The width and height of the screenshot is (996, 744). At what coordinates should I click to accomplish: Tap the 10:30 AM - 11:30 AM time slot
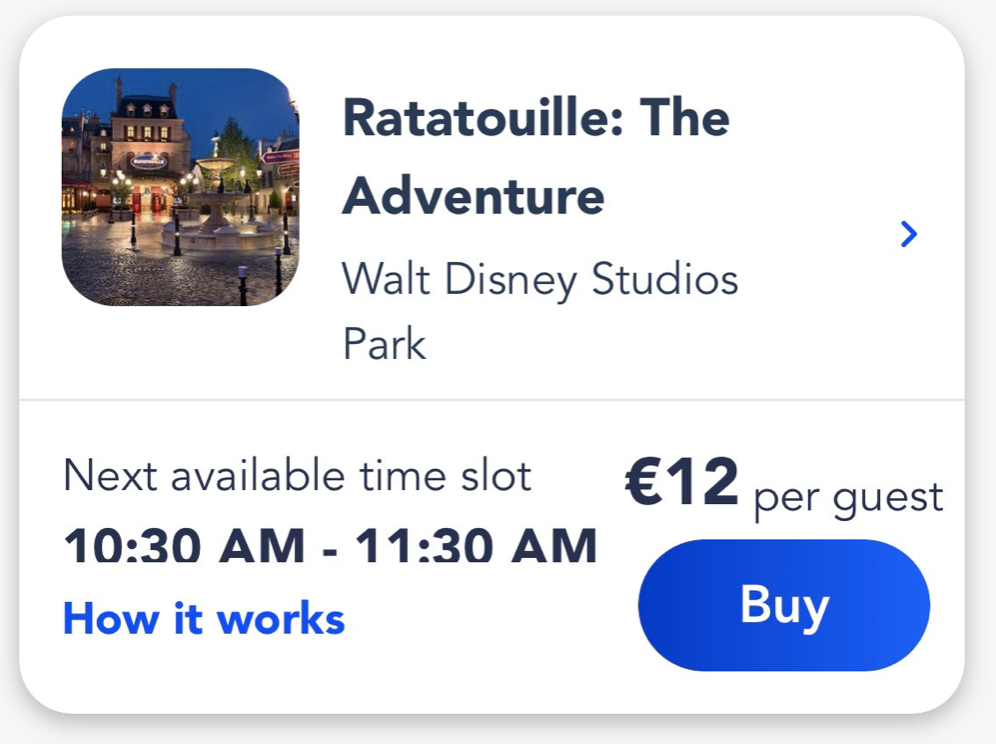(x=330, y=547)
